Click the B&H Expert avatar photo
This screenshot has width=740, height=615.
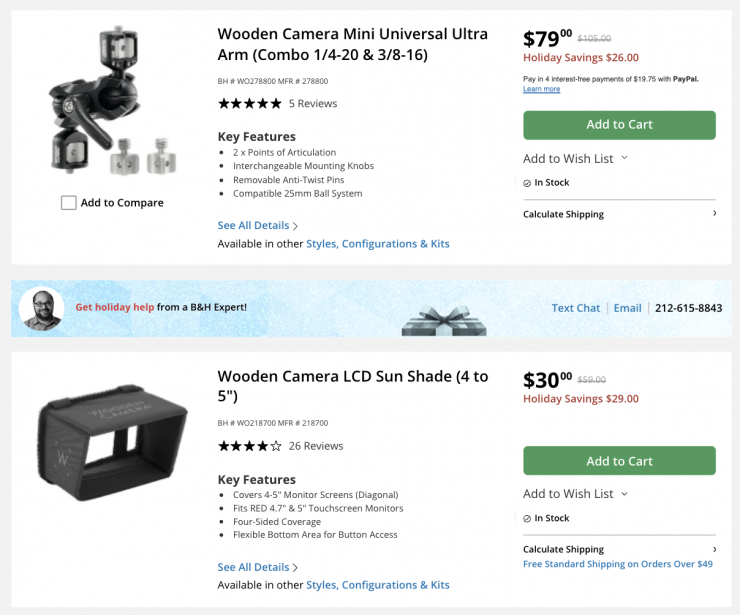click(41, 308)
